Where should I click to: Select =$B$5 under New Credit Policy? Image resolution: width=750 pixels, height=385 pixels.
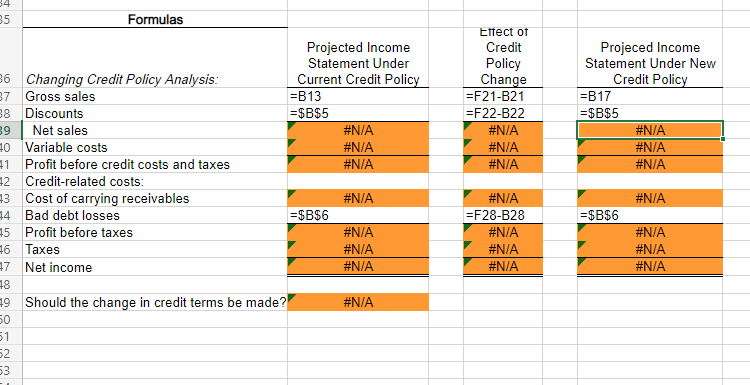650,113
